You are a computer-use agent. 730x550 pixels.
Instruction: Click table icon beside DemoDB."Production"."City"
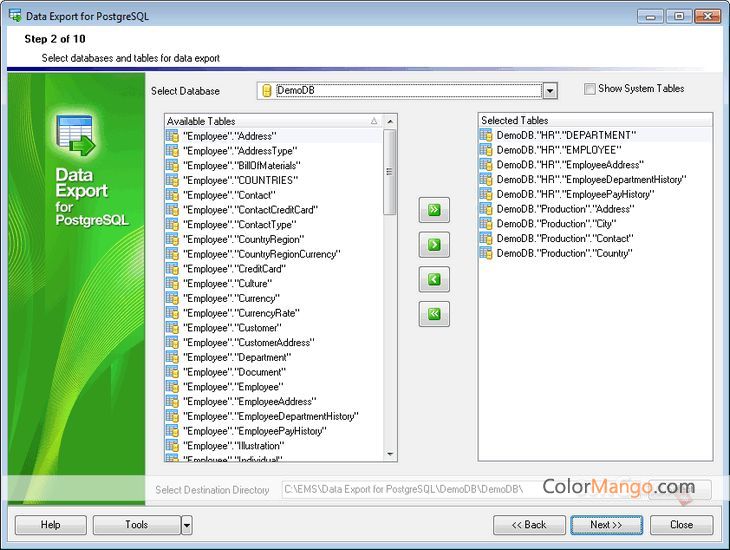coord(486,224)
